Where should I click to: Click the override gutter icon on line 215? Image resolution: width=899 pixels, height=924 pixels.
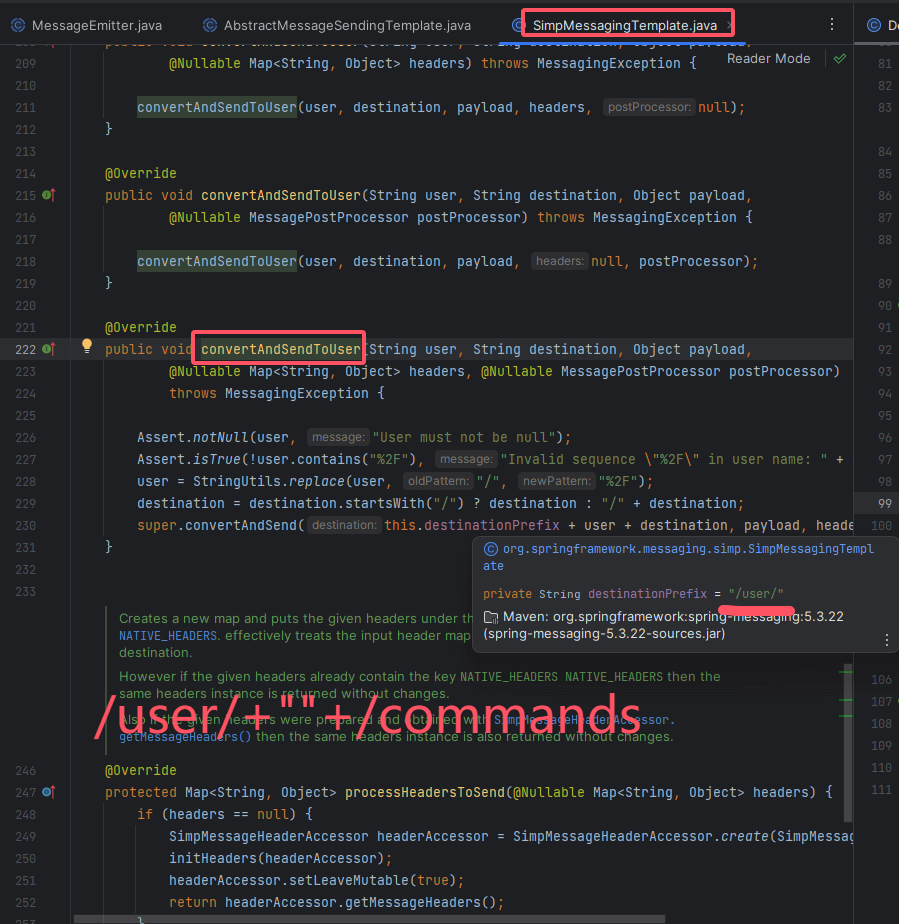pos(48,195)
